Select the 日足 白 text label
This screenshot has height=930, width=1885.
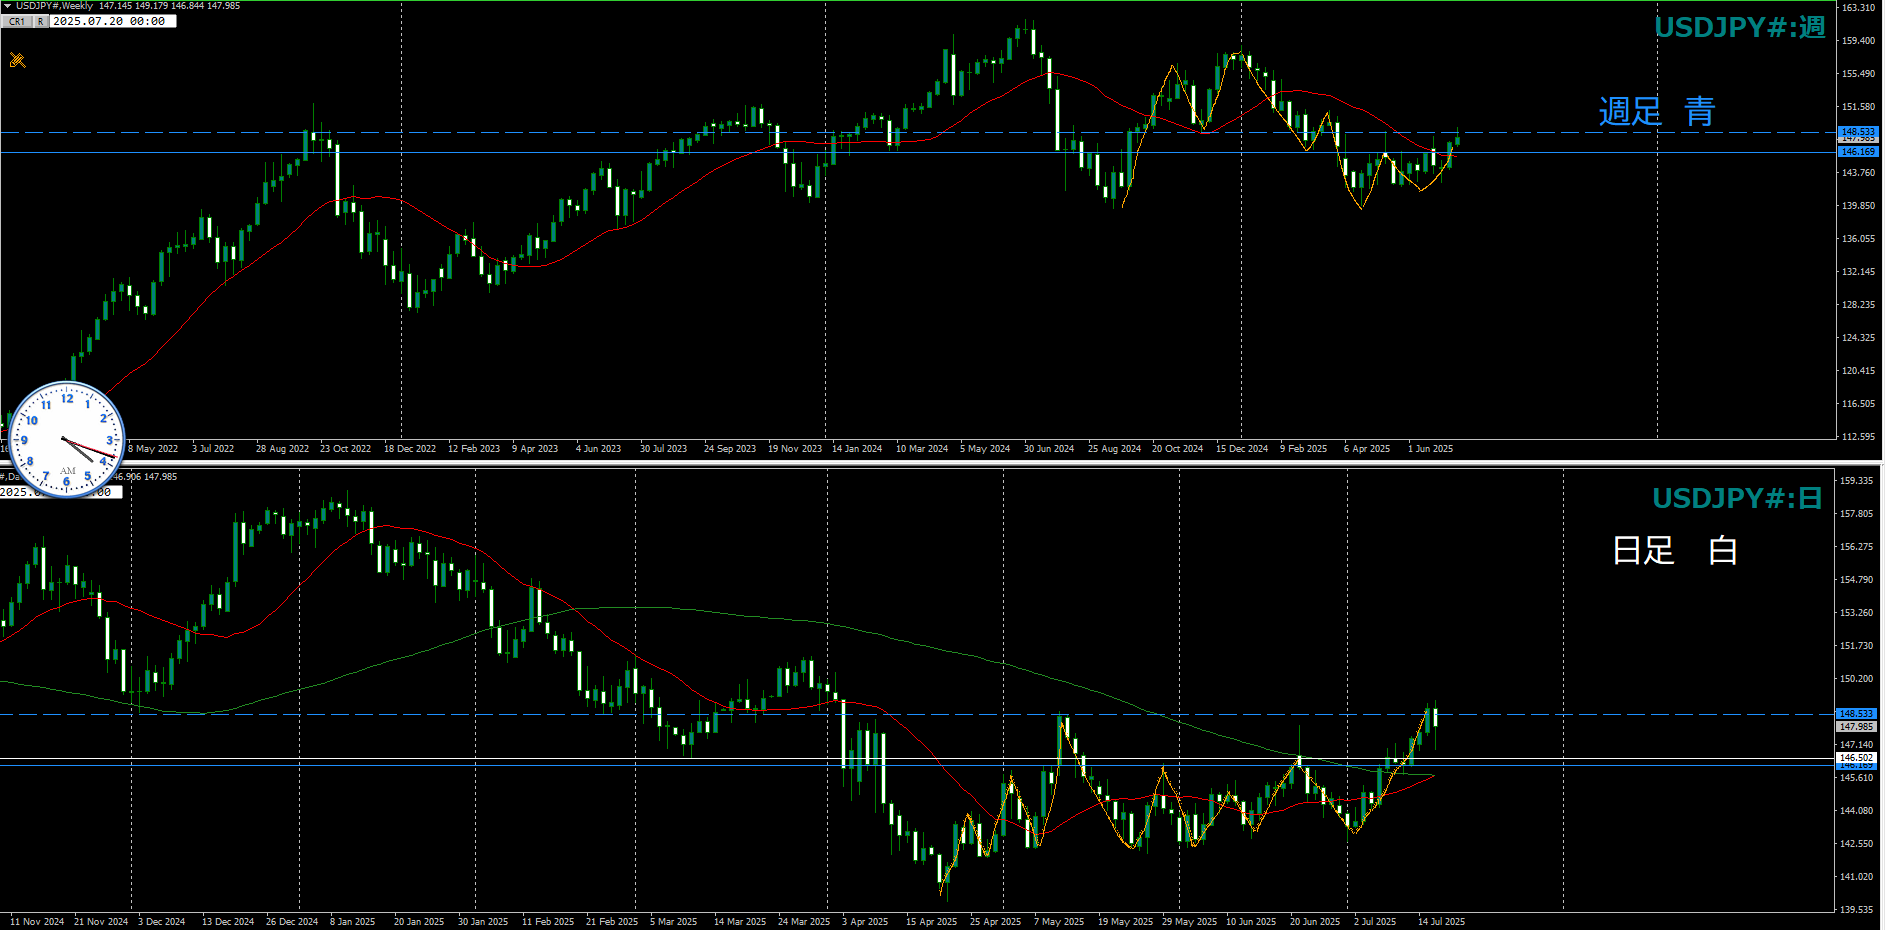click(x=1675, y=550)
